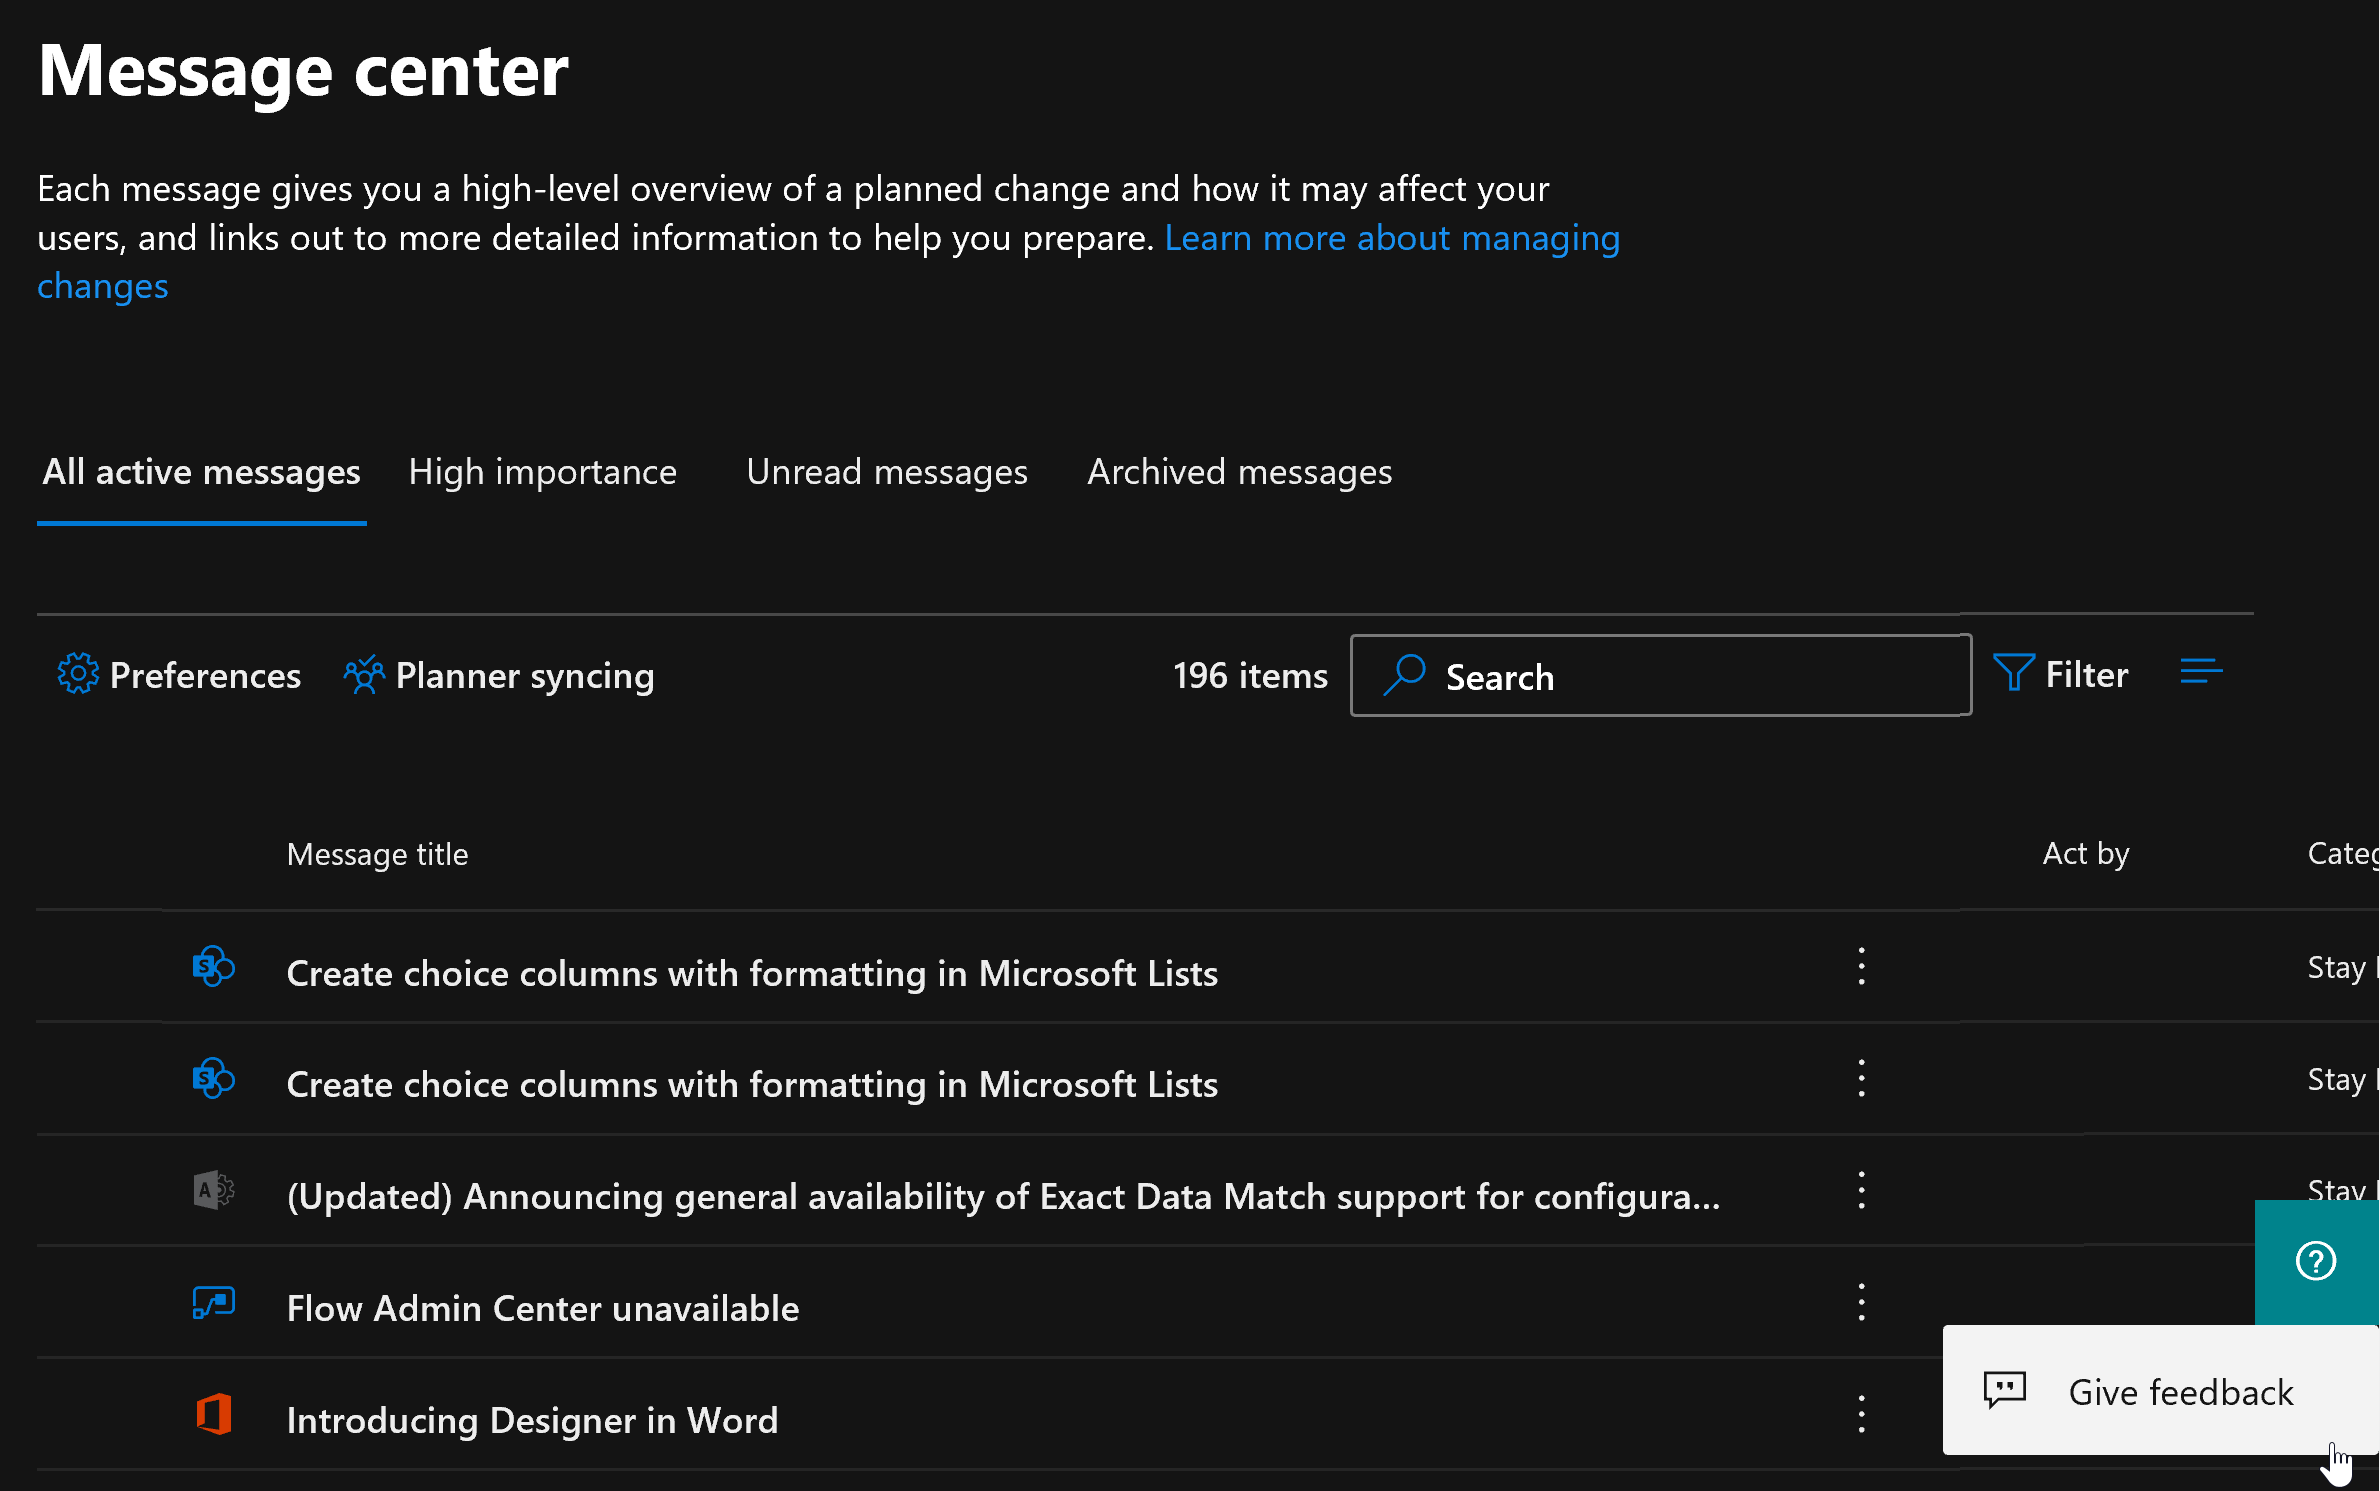The width and height of the screenshot is (2380, 1491).
Task: Open Exact Data Match announcement message
Action: point(1003,1196)
